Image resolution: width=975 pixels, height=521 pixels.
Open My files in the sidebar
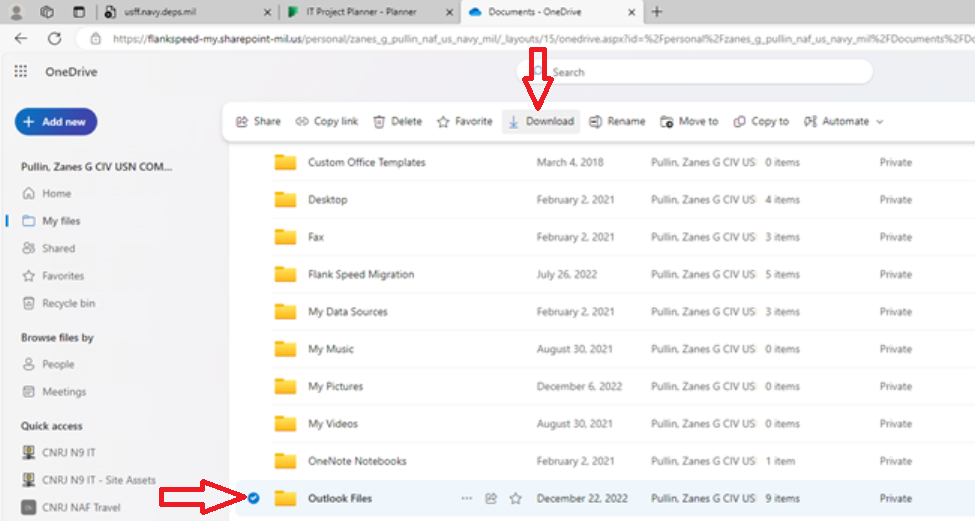pyautogui.click(x=51, y=221)
